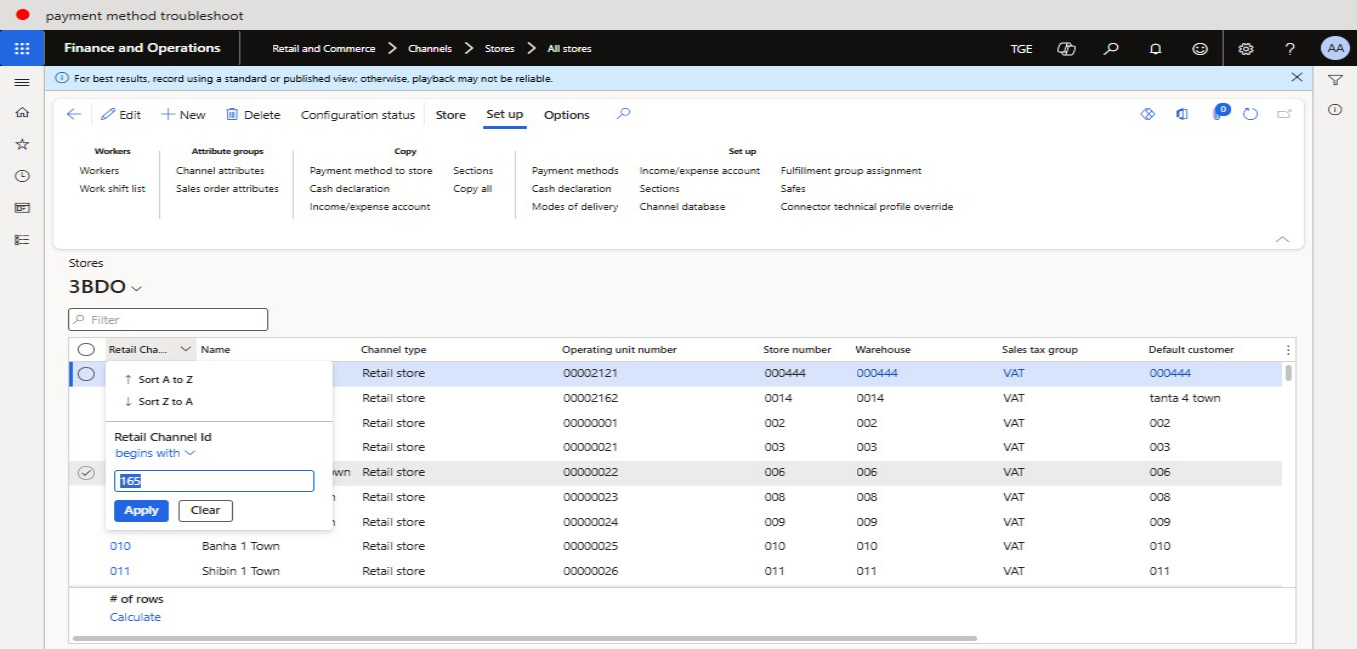Open the Store tab in action pane
This screenshot has height=649, width=1357.
tap(450, 115)
